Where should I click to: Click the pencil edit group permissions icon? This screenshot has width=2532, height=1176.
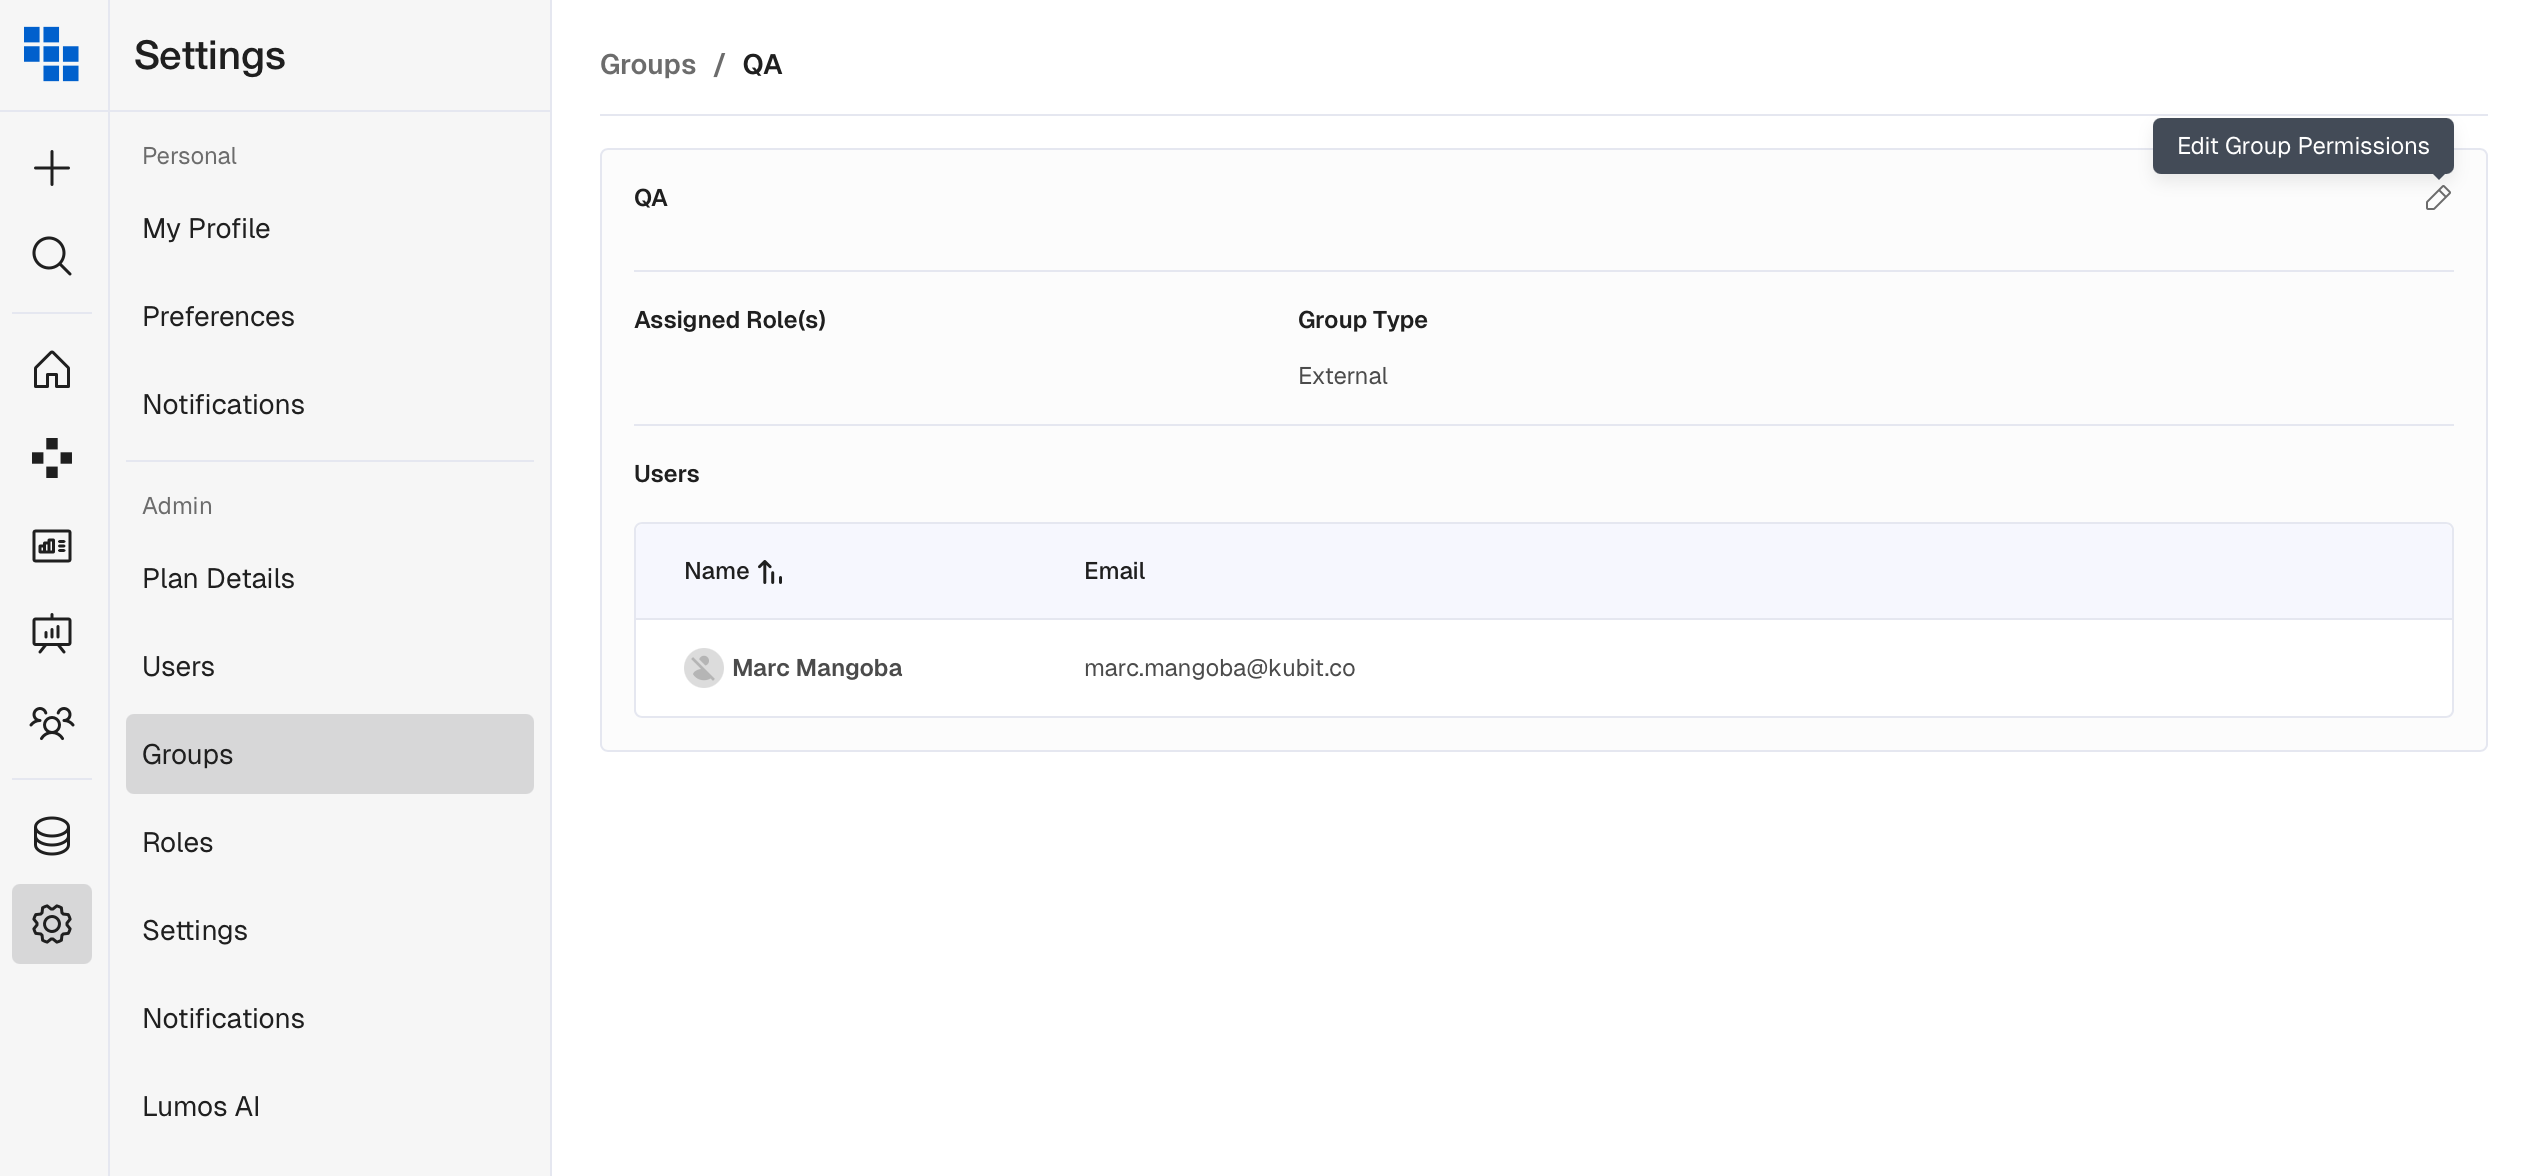[2437, 198]
